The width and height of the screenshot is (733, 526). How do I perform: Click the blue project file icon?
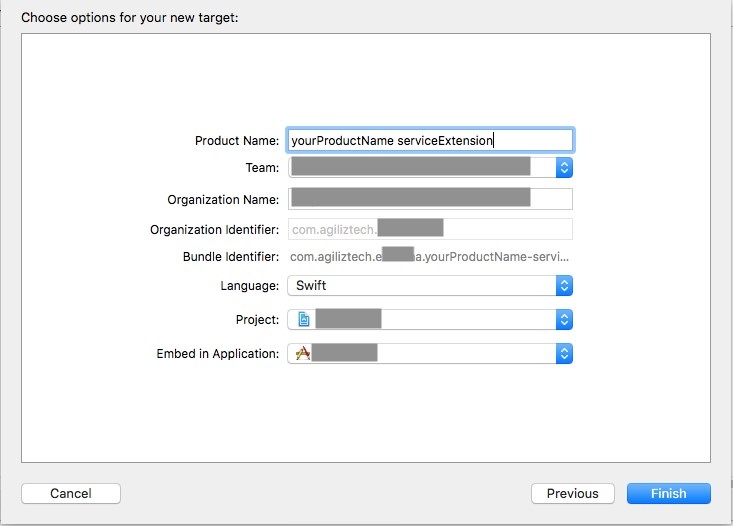click(x=304, y=320)
